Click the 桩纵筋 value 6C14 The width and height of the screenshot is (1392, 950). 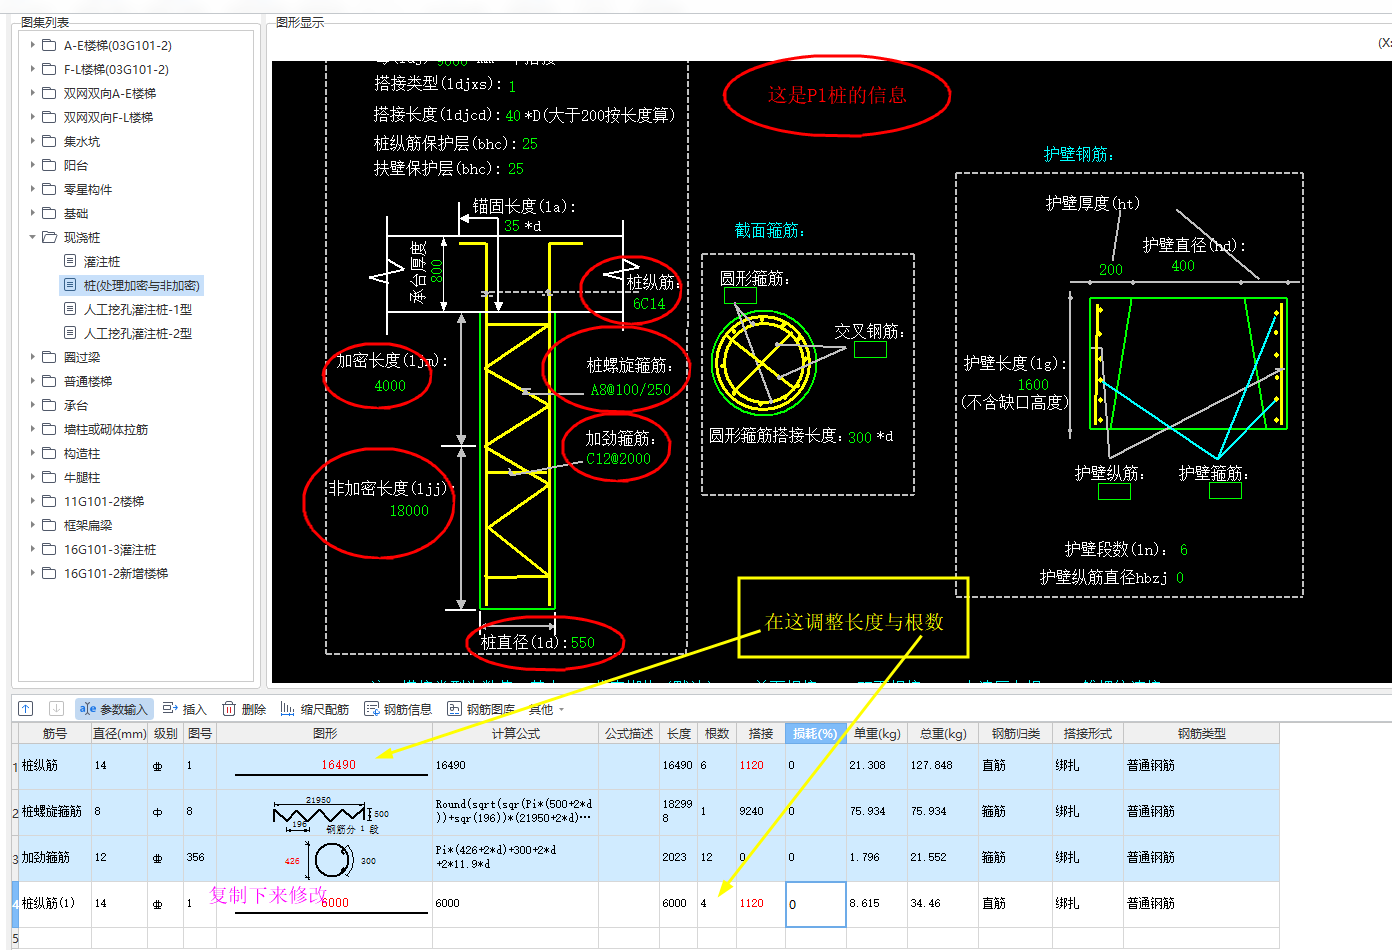(x=649, y=304)
